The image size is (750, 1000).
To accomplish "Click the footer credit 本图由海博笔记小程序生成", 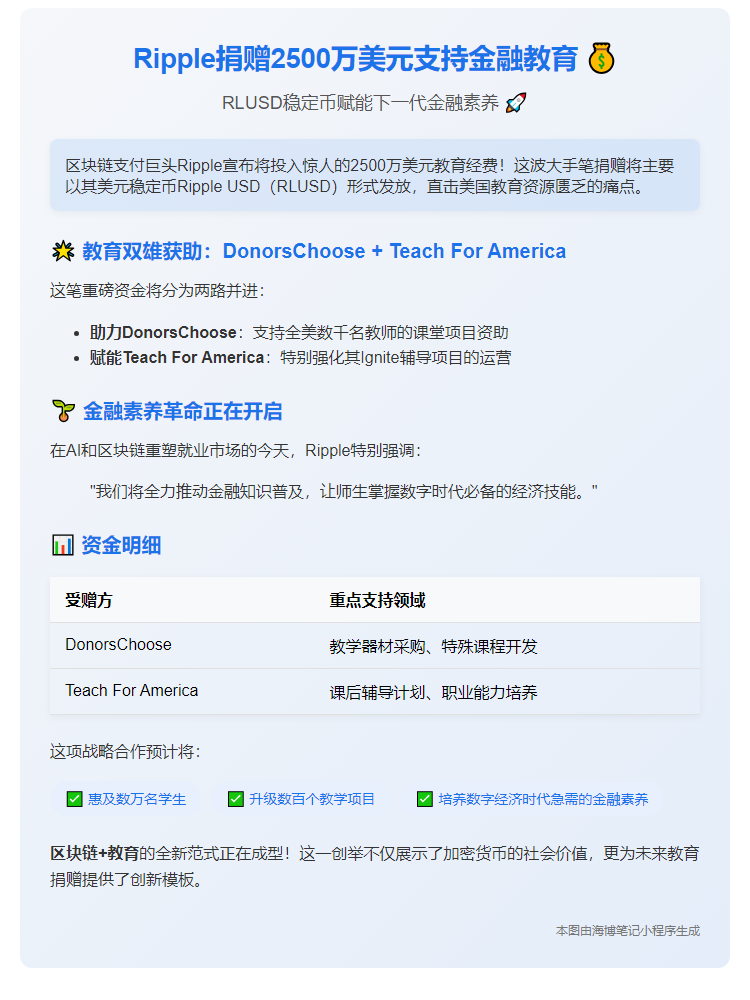I will pyautogui.click(x=627, y=930).
